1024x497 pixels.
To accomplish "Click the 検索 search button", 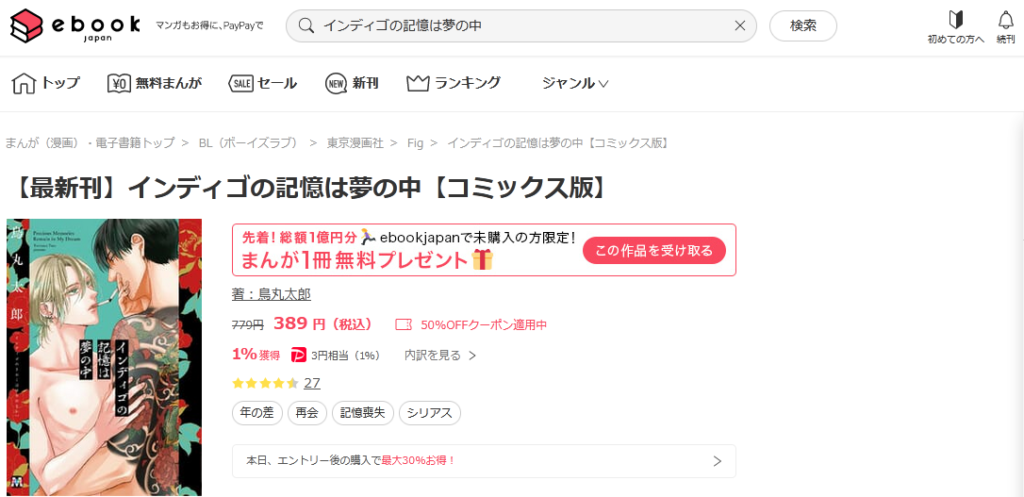I will coord(803,25).
